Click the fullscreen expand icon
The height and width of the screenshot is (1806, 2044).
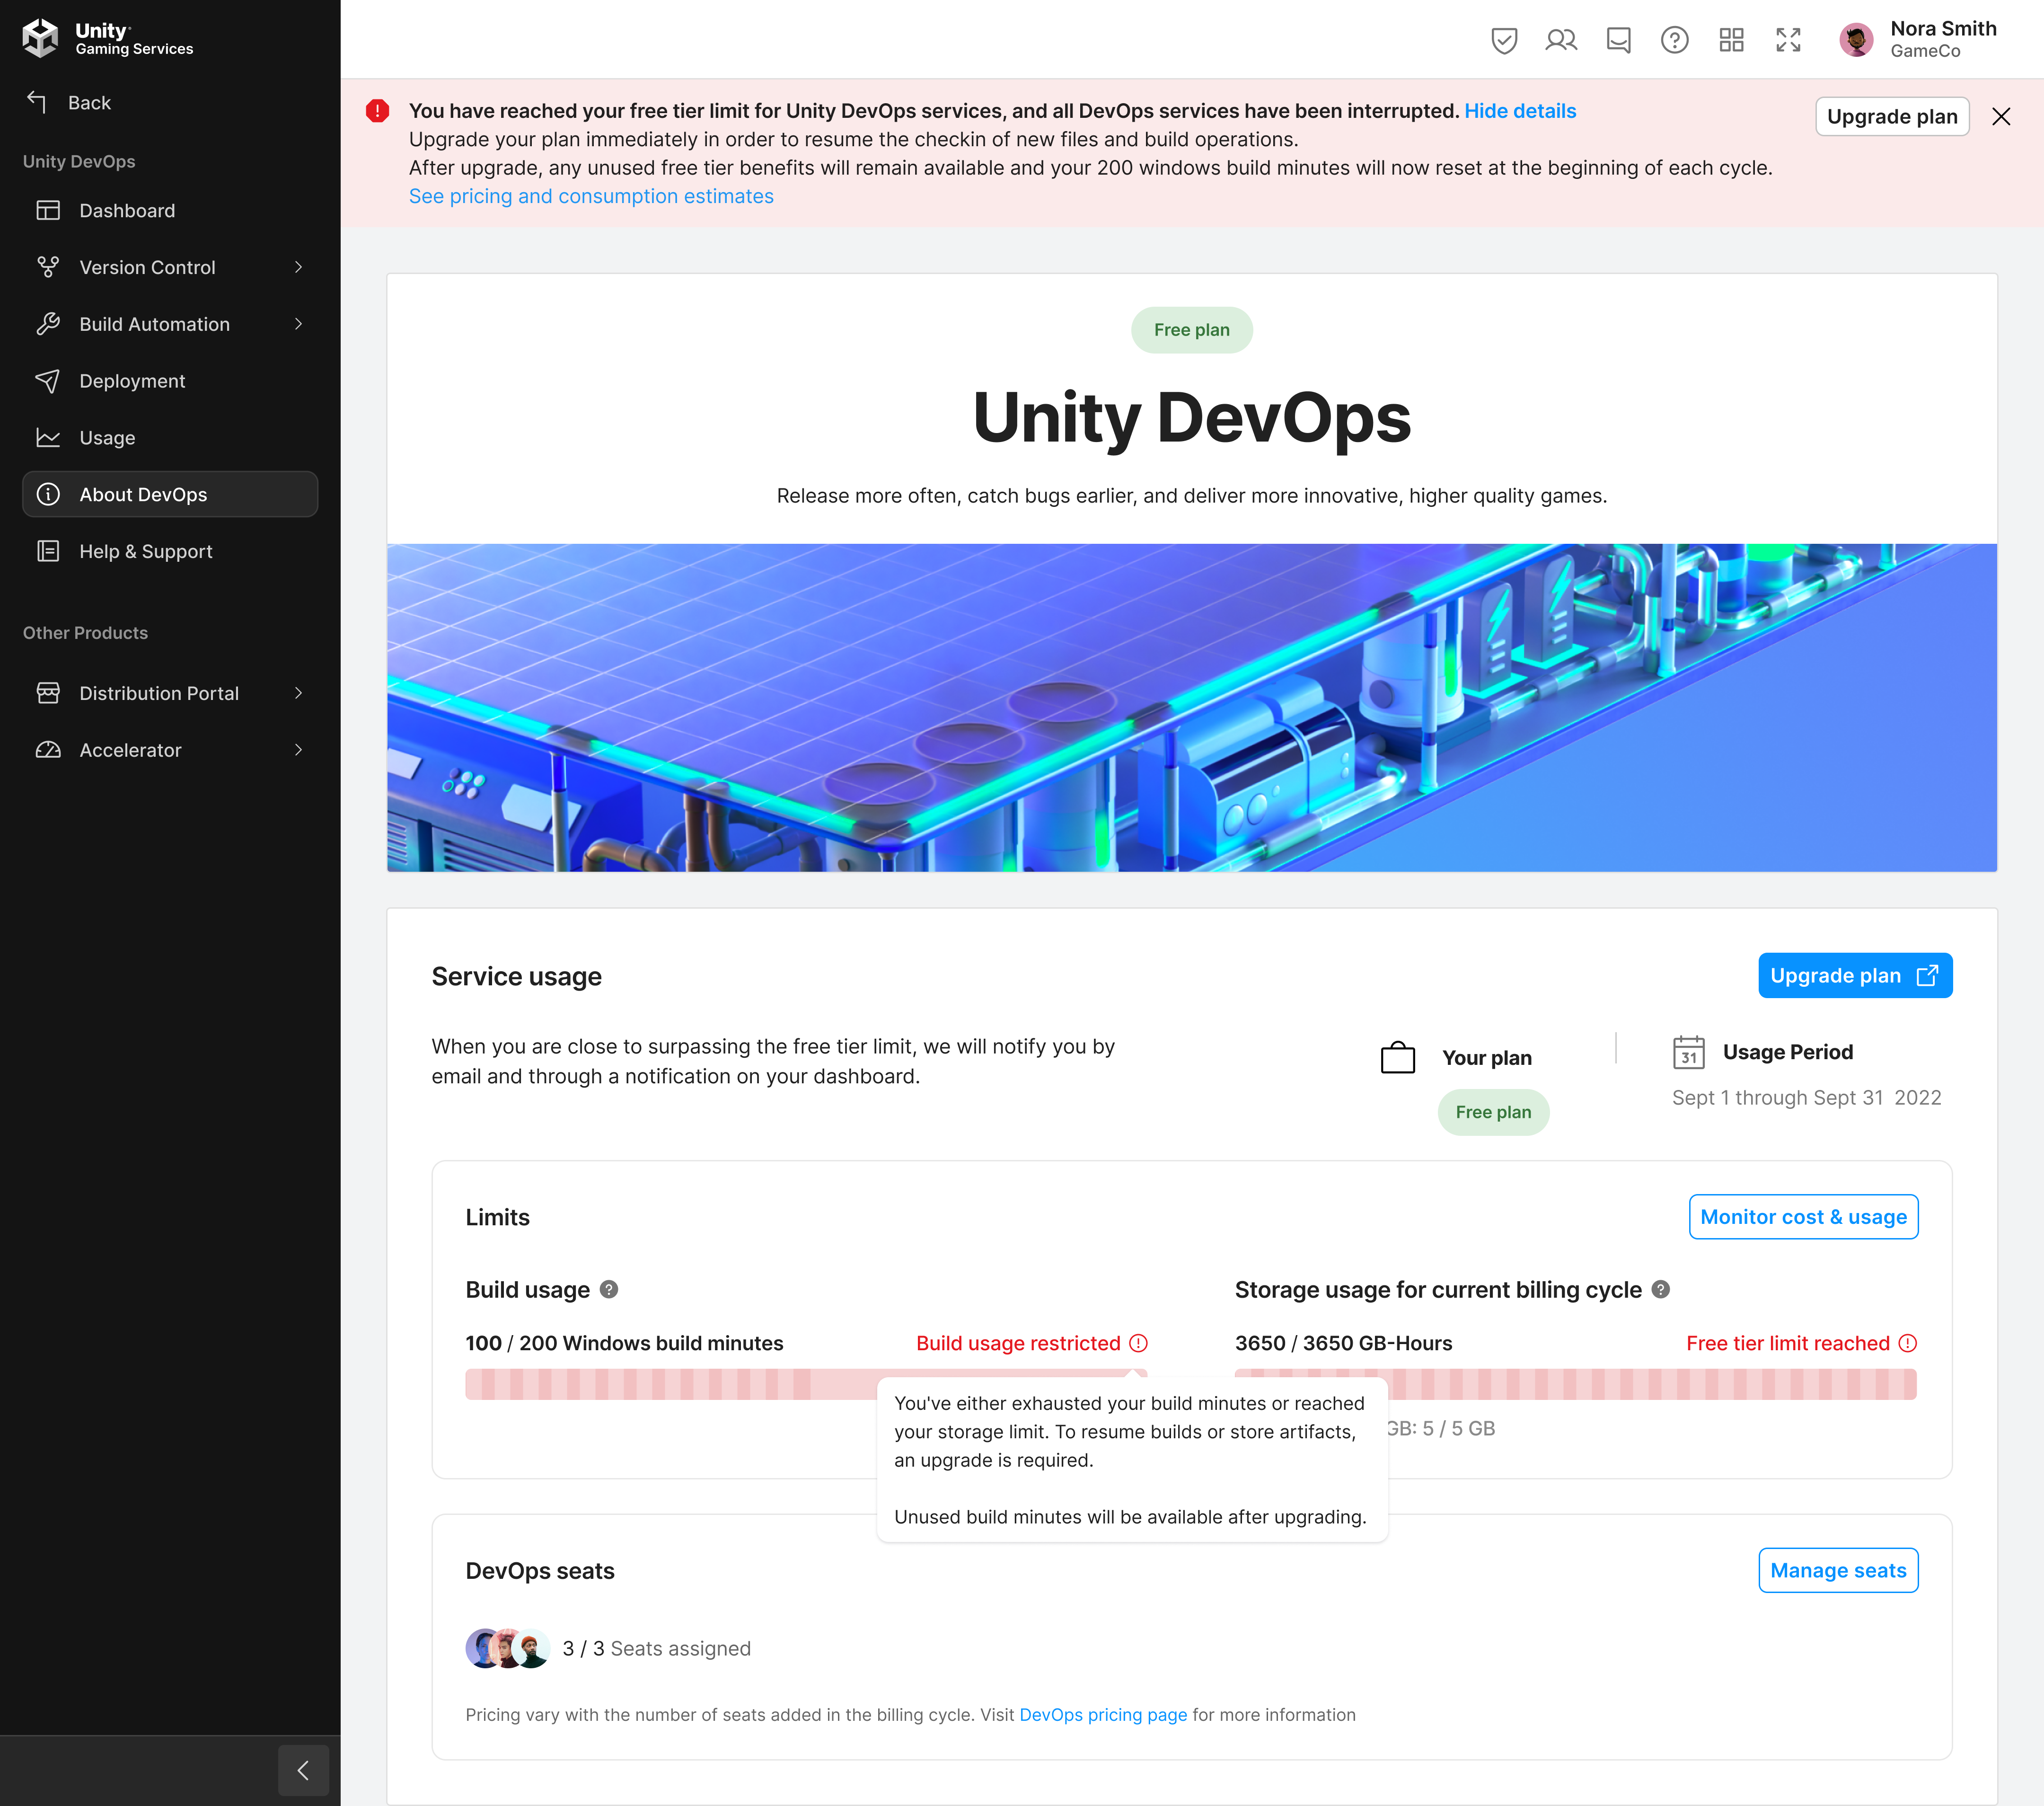coord(1788,40)
